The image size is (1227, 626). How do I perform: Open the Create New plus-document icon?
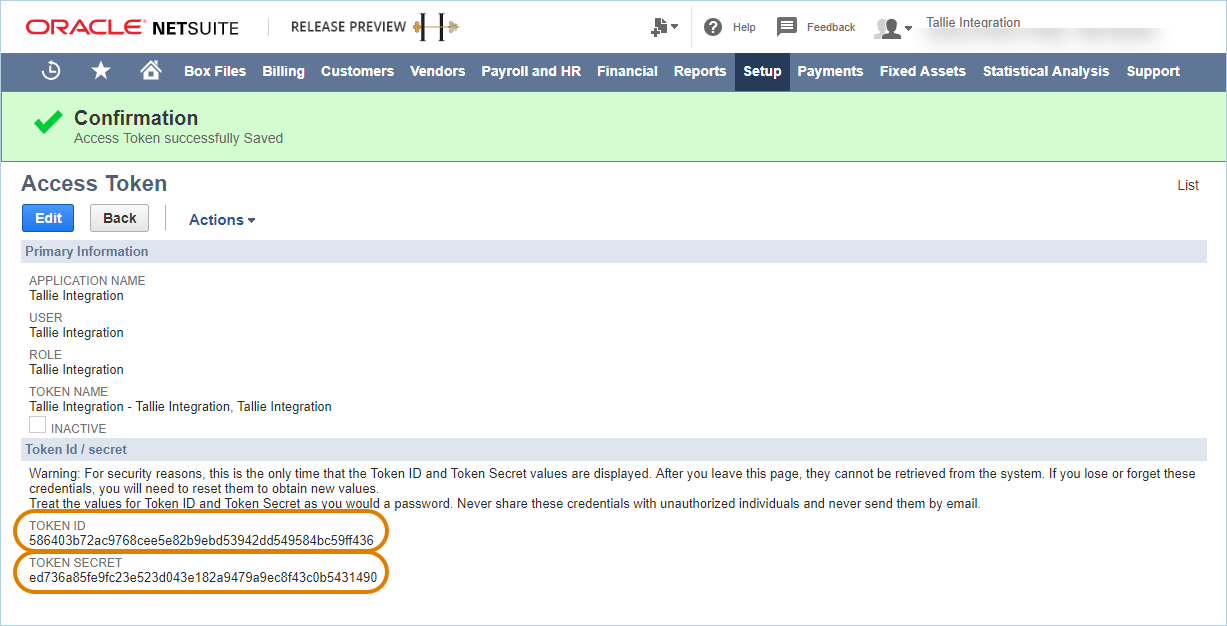coord(663,27)
